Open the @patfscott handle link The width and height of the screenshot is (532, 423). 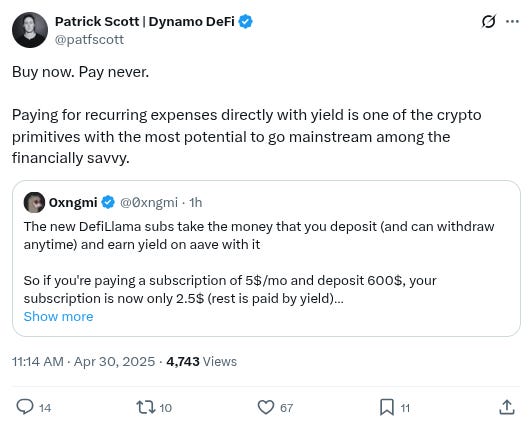89,40
